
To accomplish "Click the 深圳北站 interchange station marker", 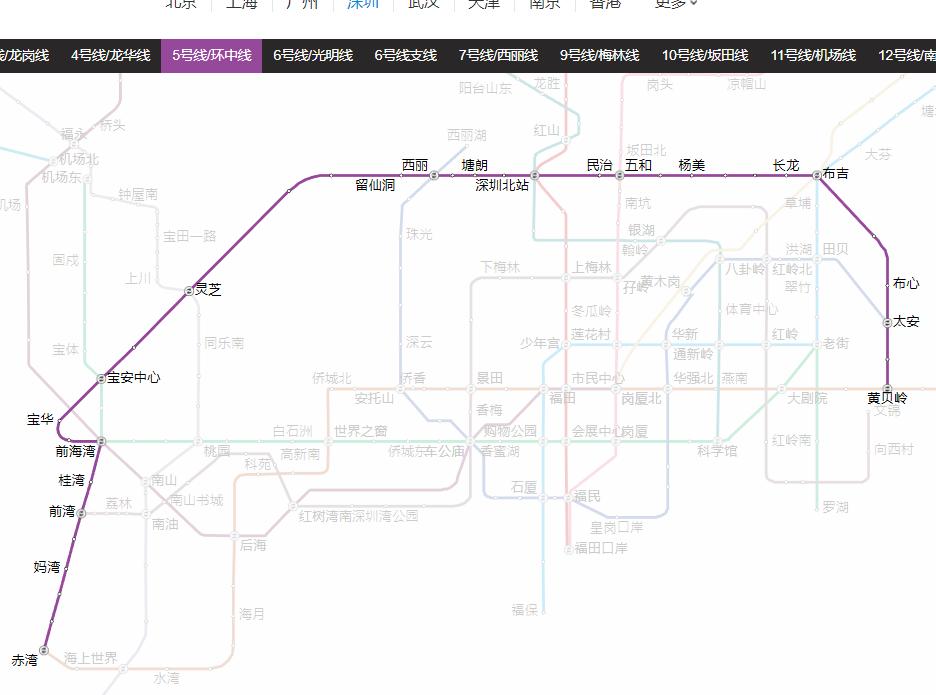I will [534, 176].
